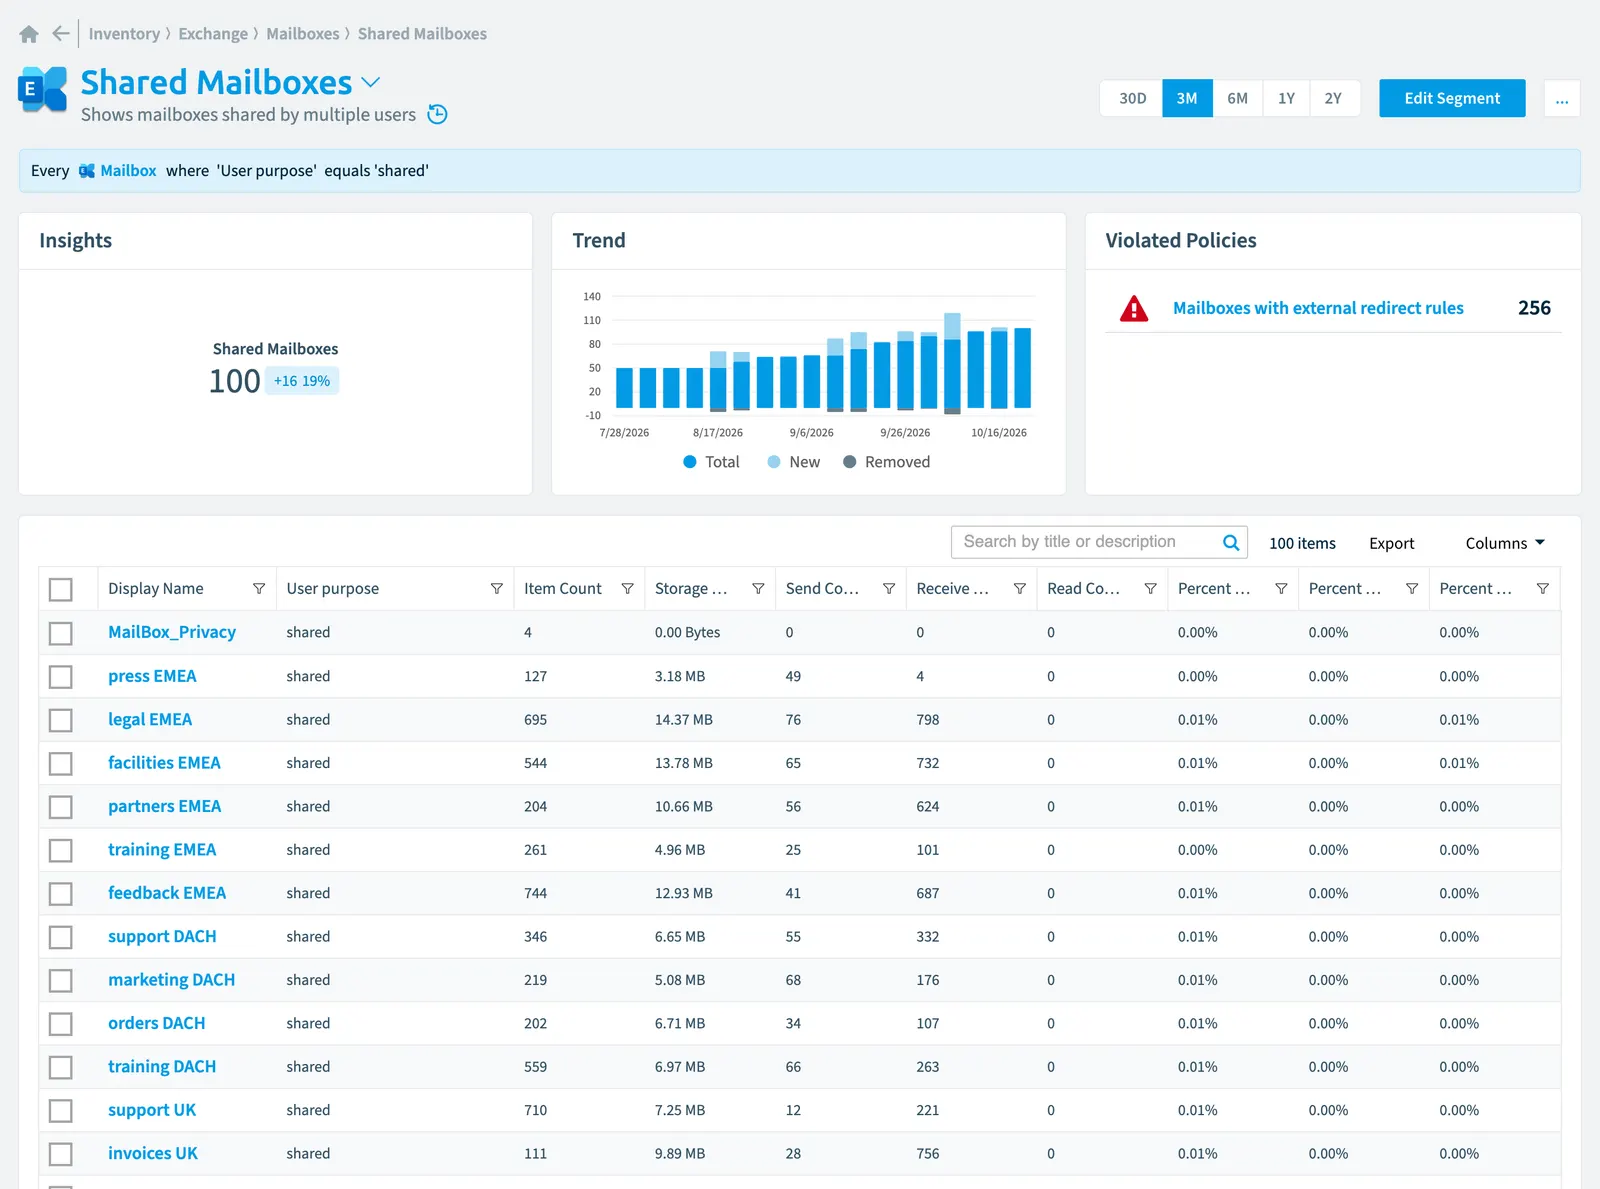Screen dimensions: 1600x1189
Task: Go to the home icon in breadcrumb
Action: (29, 34)
